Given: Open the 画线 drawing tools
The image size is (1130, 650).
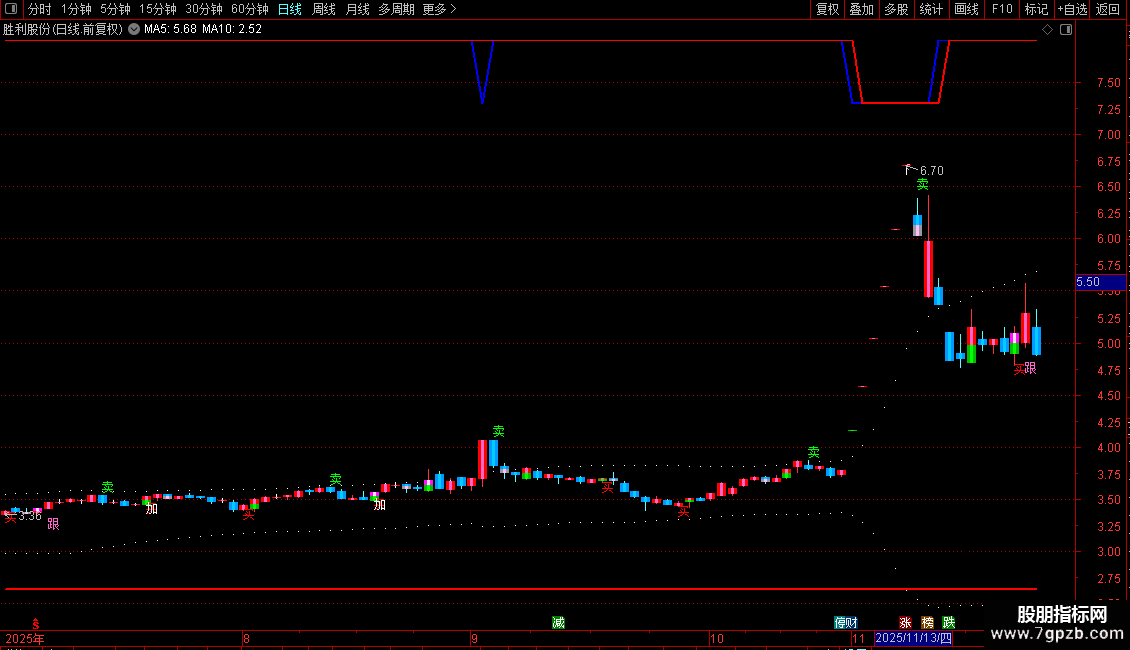Looking at the screenshot, I should tap(966, 9).
